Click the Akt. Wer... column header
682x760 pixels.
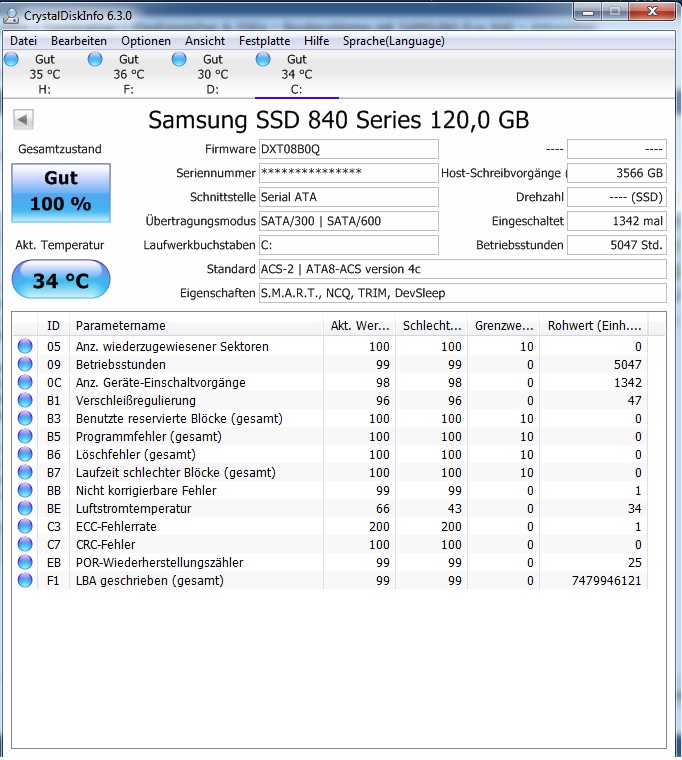coord(360,325)
